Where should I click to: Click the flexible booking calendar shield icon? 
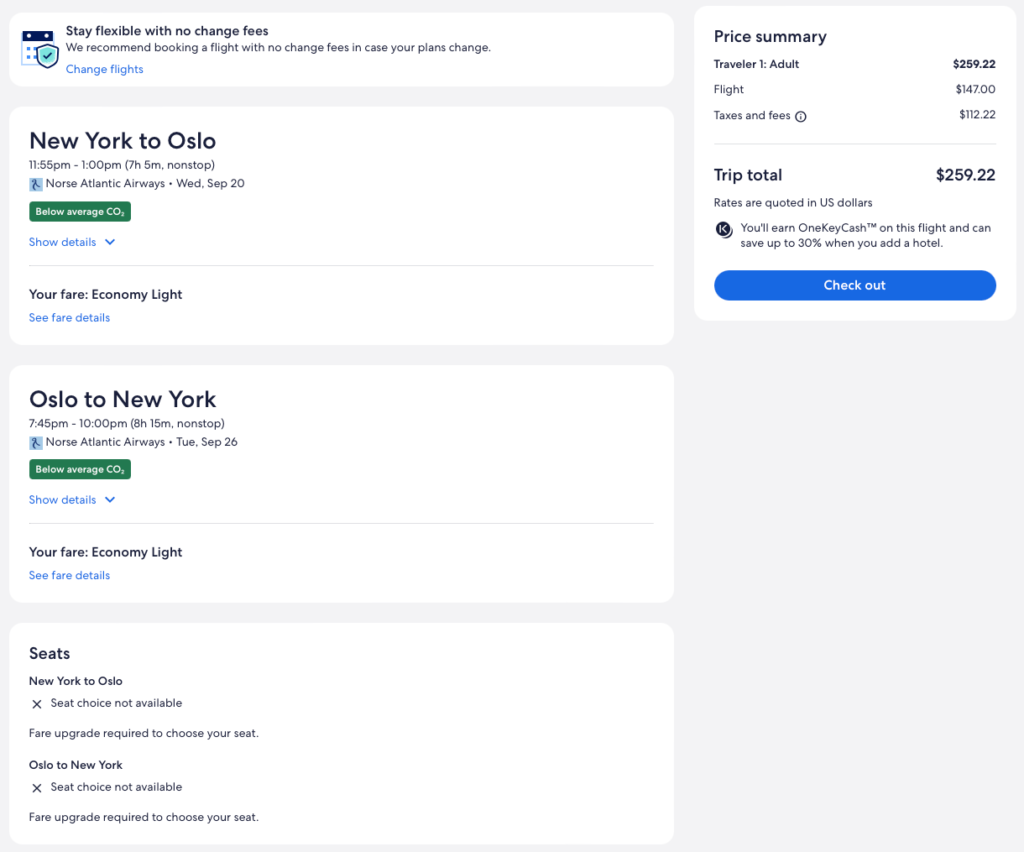(x=41, y=48)
